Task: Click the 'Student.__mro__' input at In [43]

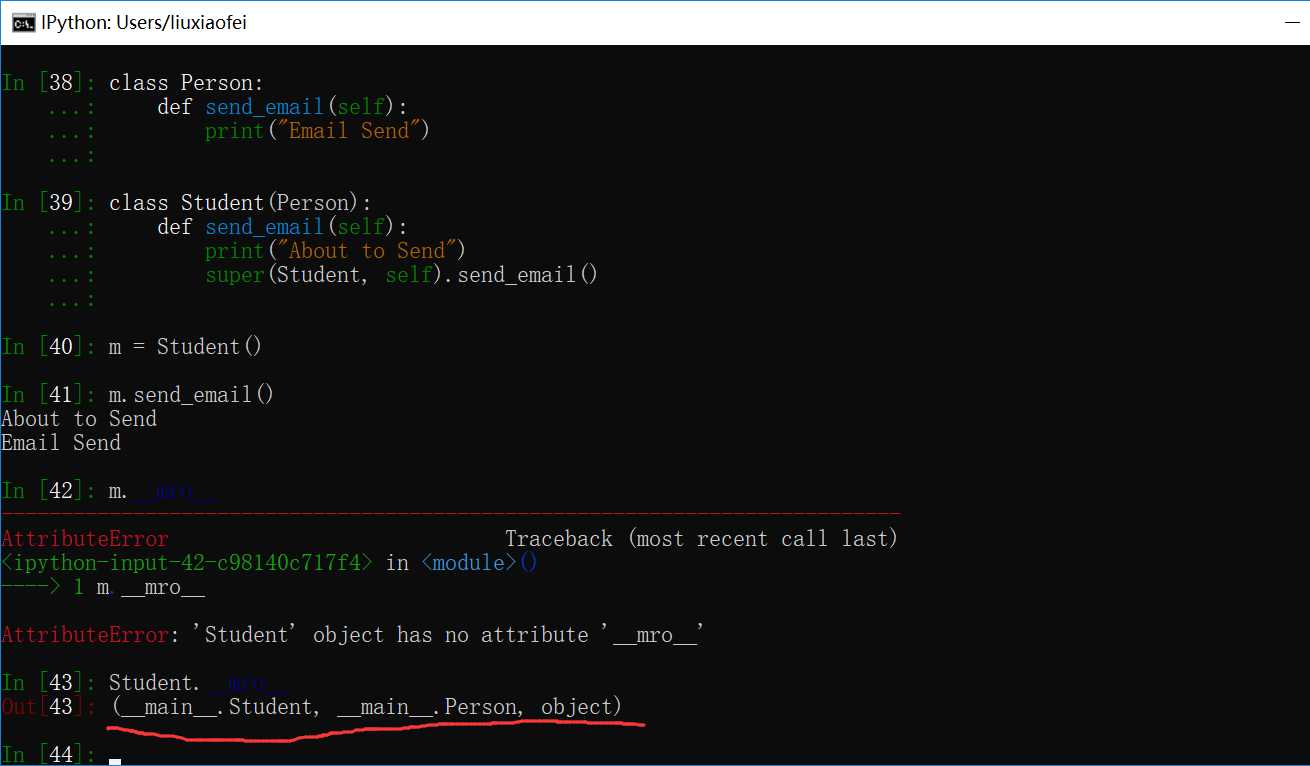Action: coord(197,683)
